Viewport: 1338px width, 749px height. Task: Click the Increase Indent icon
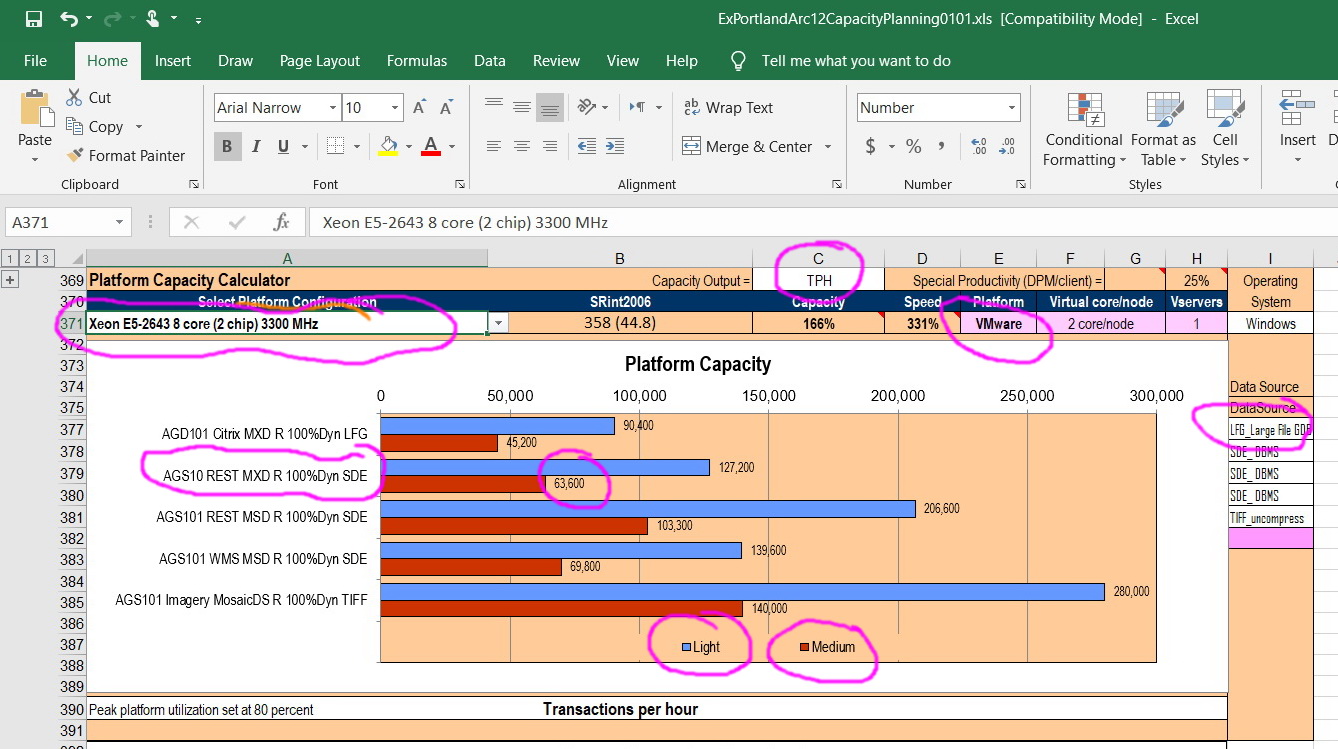[614, 146]
